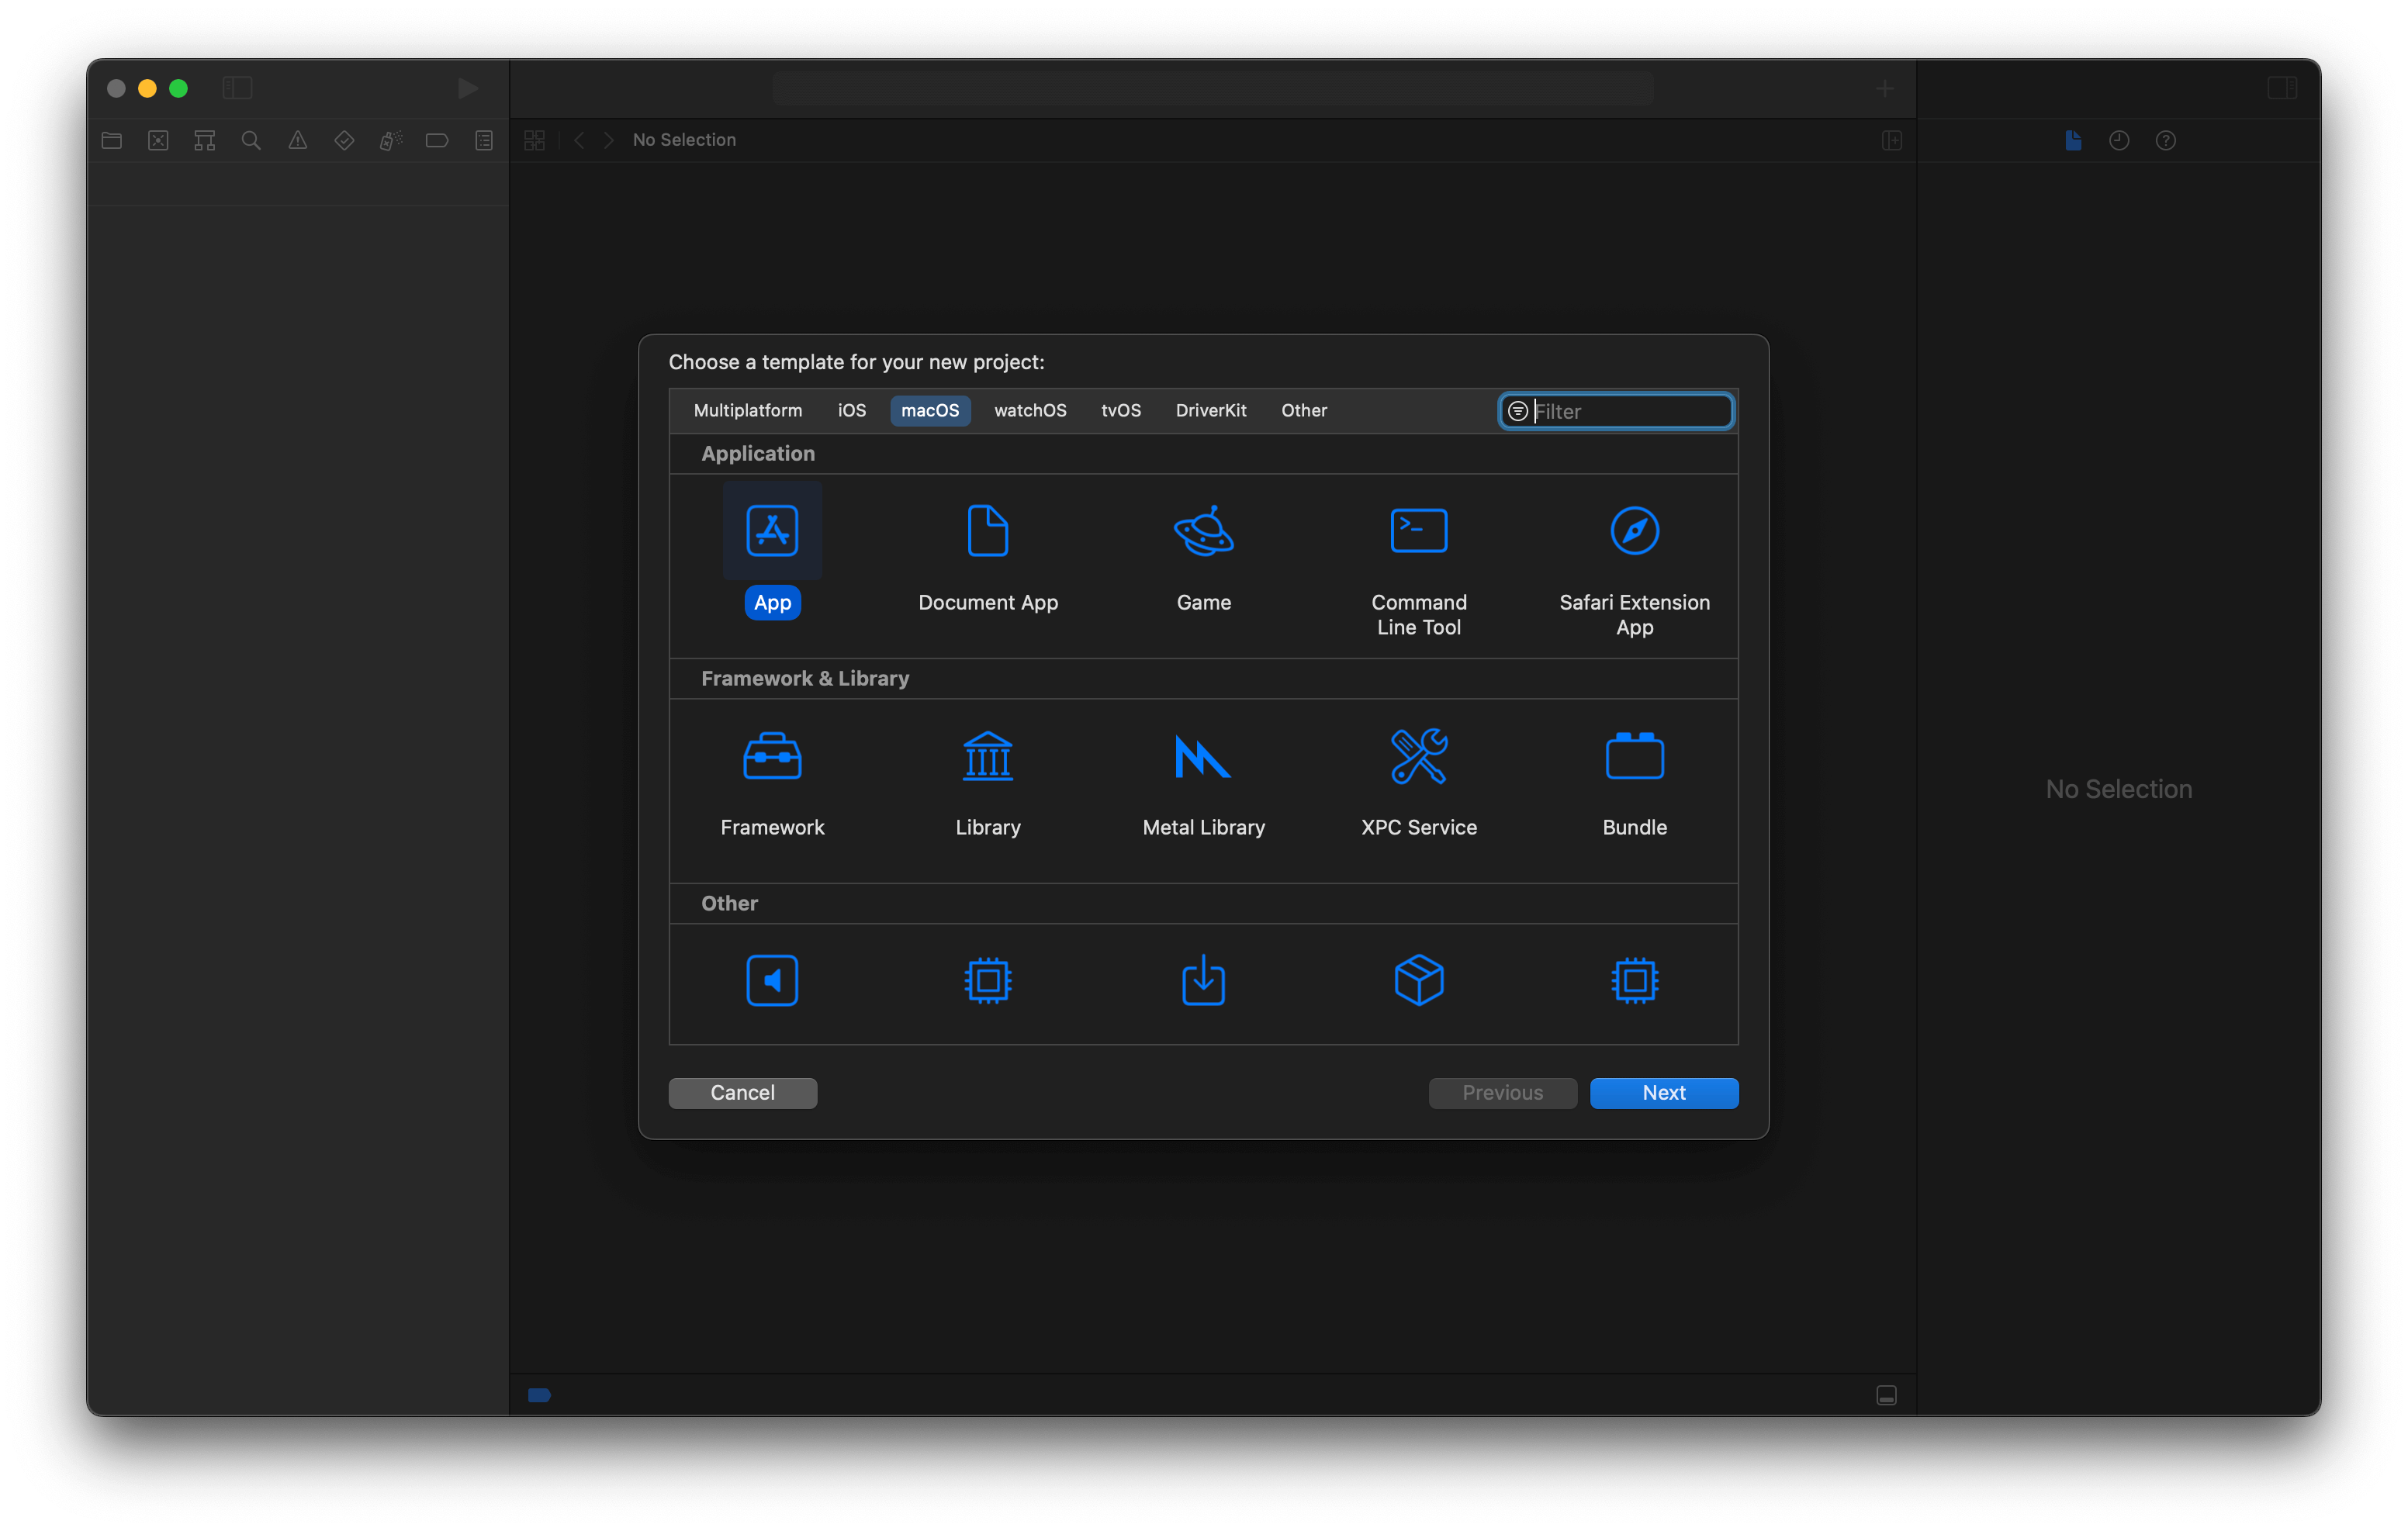Select the Safari Extension App template

coord(1634,530)
